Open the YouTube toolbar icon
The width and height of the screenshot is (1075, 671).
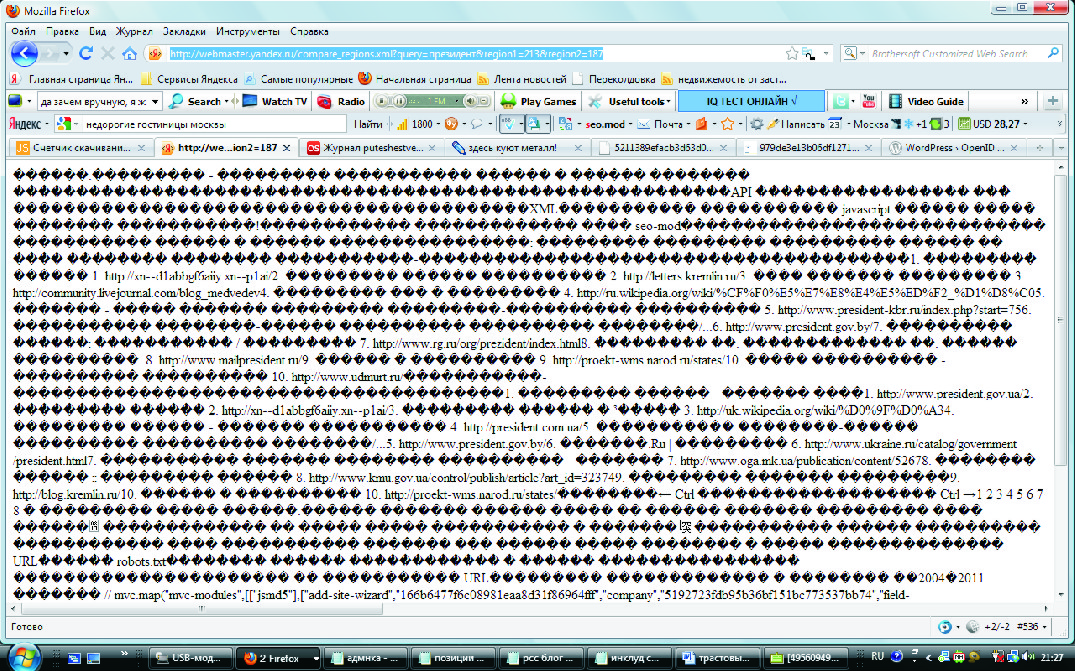coord(869,101)
